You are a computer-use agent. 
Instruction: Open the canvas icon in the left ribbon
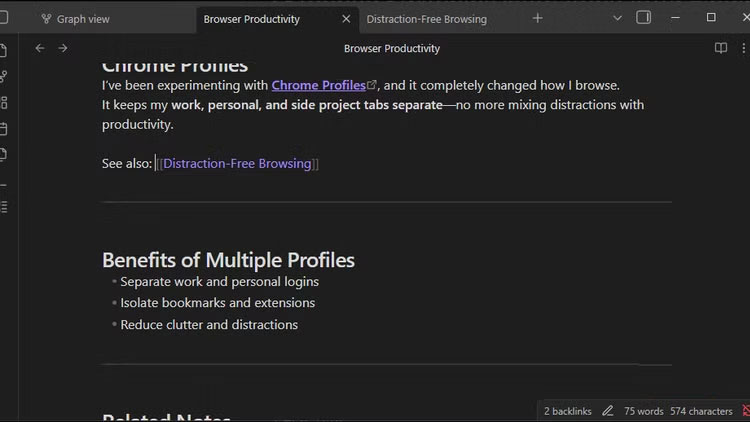(x=4, y=102)
